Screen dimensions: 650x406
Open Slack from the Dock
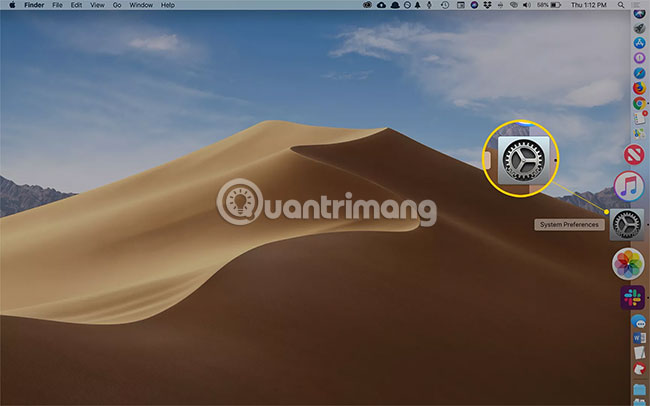pos(633,297)
